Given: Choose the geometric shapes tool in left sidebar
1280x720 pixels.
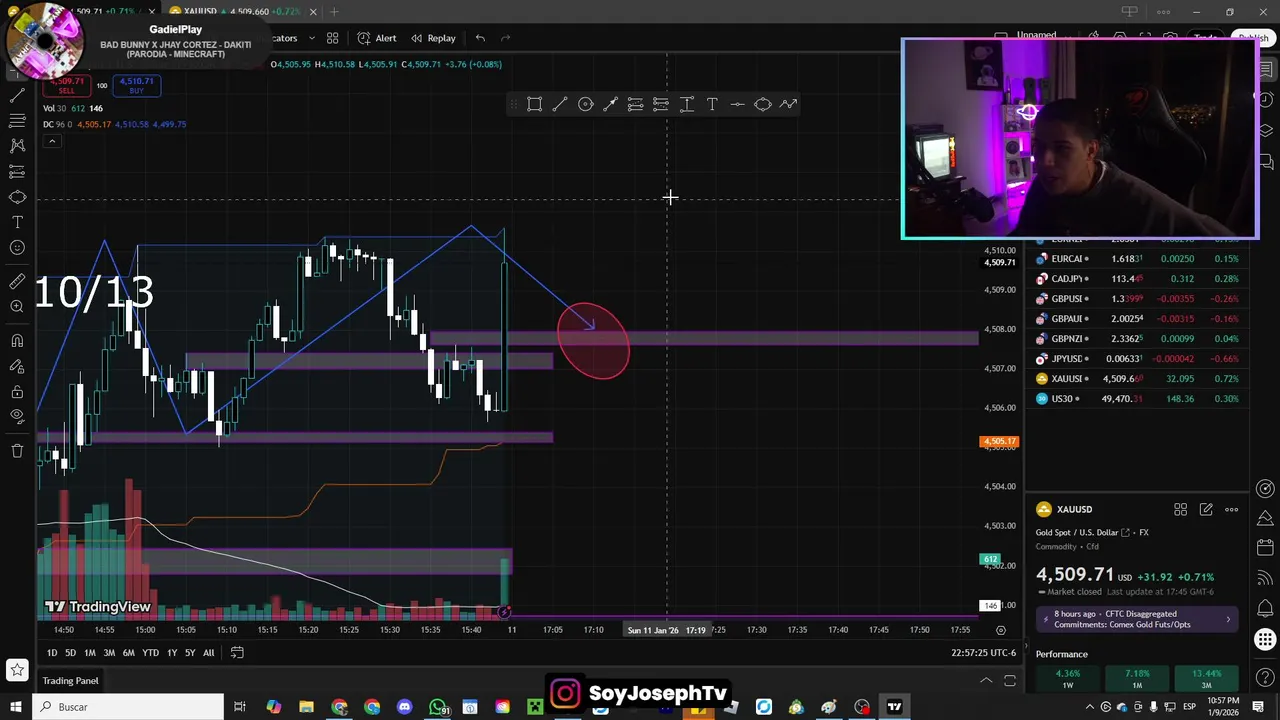Looking at the screenshot, I should click(17, 197).
